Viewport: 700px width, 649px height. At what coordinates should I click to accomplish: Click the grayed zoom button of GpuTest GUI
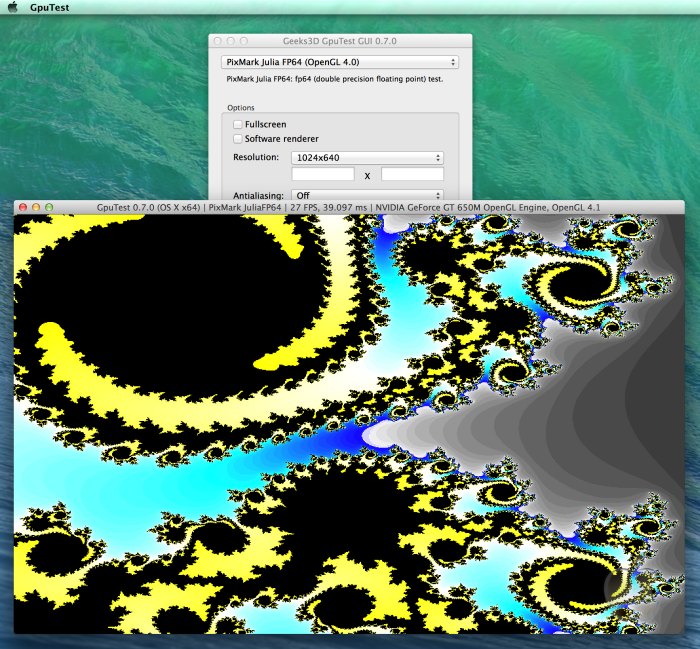244,41
